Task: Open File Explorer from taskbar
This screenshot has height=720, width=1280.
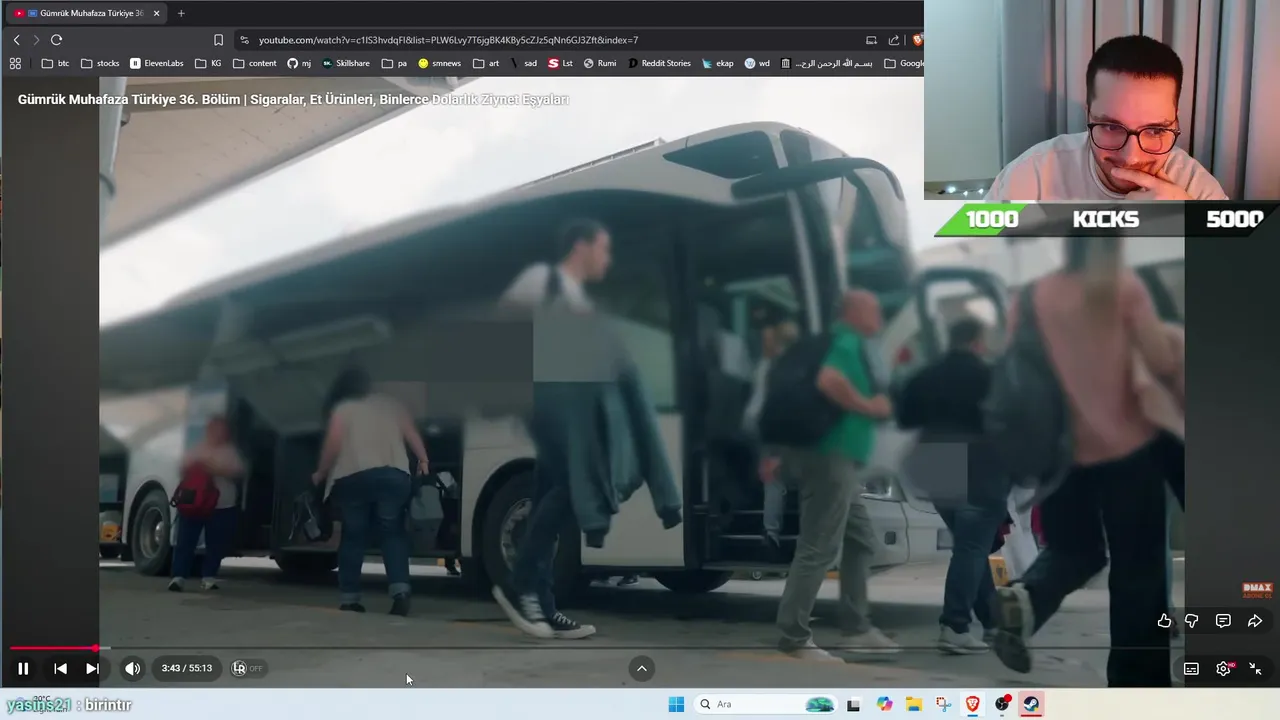Action: pos(914,704)
